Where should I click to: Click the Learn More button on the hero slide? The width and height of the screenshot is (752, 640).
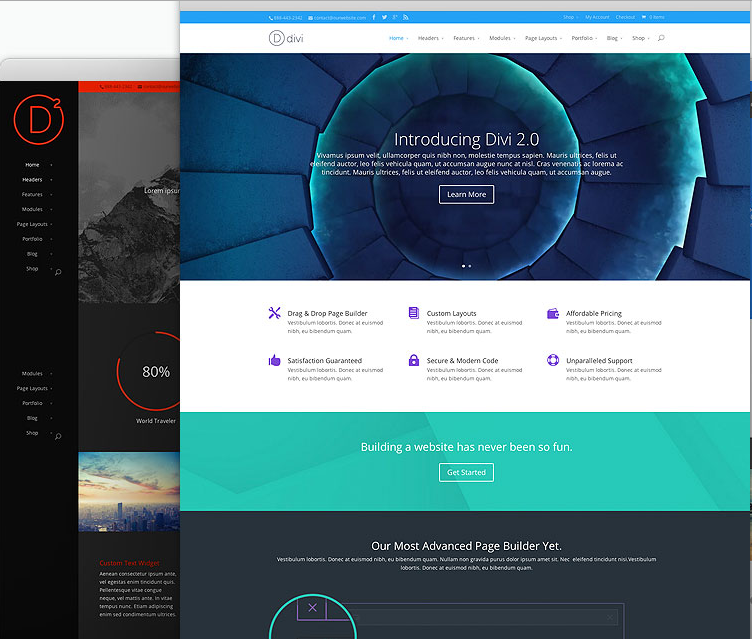point(466,194)
